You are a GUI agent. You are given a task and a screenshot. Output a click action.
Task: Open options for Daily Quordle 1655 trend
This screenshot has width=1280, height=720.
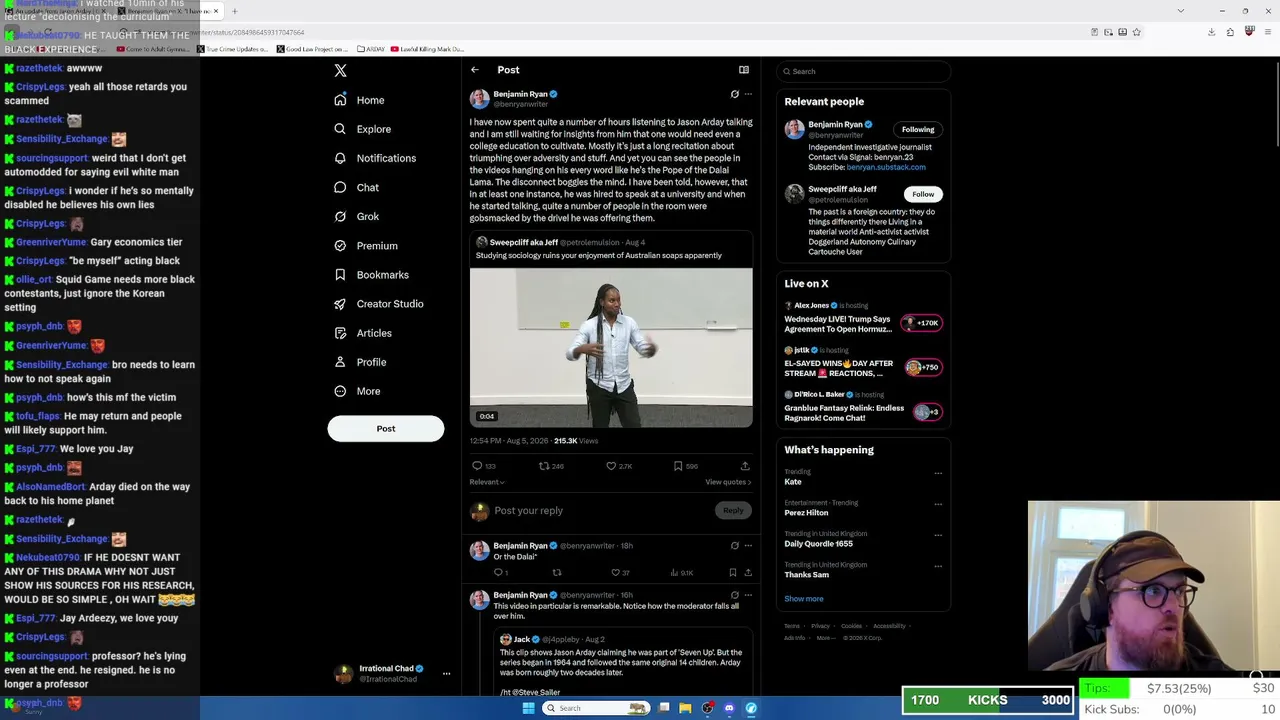point(938,535)
